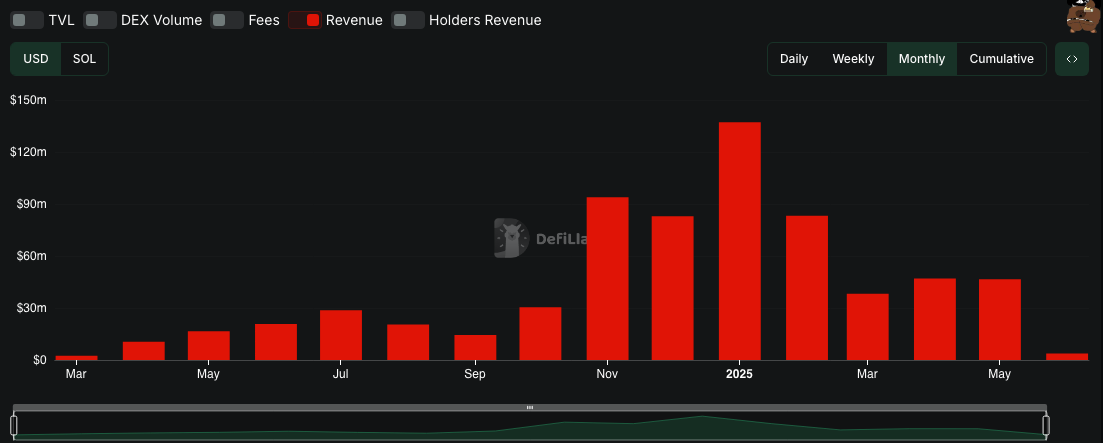
Task: Click the range slider top drag bar
Action: [530, 408]
